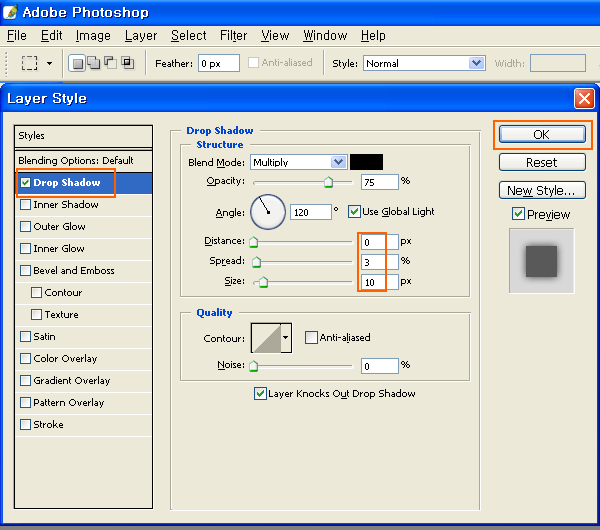This screenshot has height=530, width=600.
Task: Enable the Inner Glow checkbox
Action: (25, 248)
